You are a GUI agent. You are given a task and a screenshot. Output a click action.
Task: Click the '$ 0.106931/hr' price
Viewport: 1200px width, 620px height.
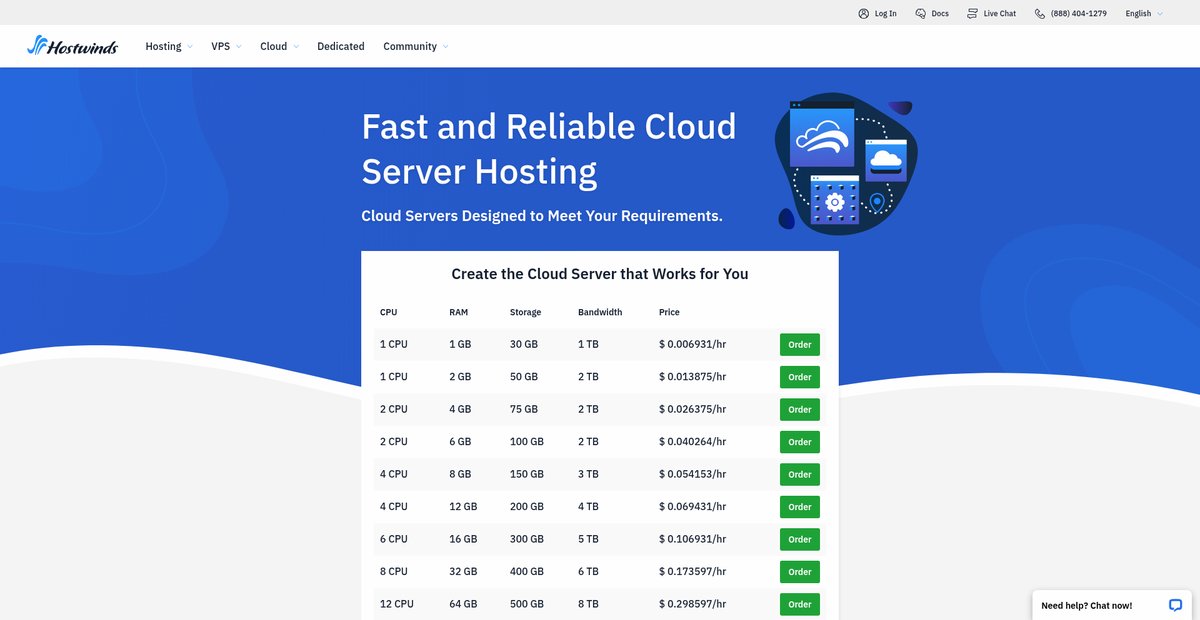click(x=692, y=539)
